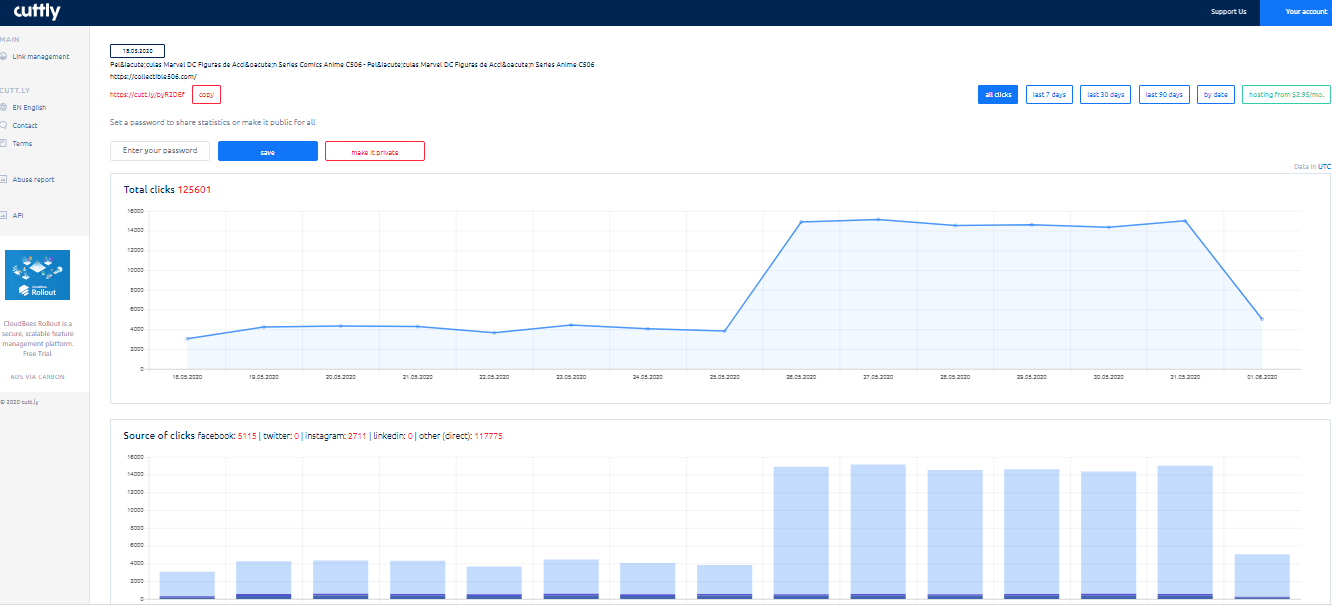Switch to last 30 days view
This screenshot has height=611, width=1332.
pos(1106,95)
